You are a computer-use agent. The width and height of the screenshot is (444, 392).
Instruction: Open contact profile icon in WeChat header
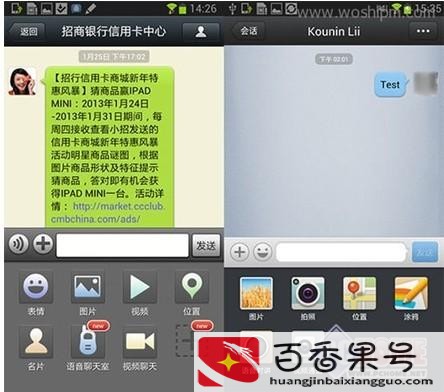pyautogui.click(x=201, y=32)
